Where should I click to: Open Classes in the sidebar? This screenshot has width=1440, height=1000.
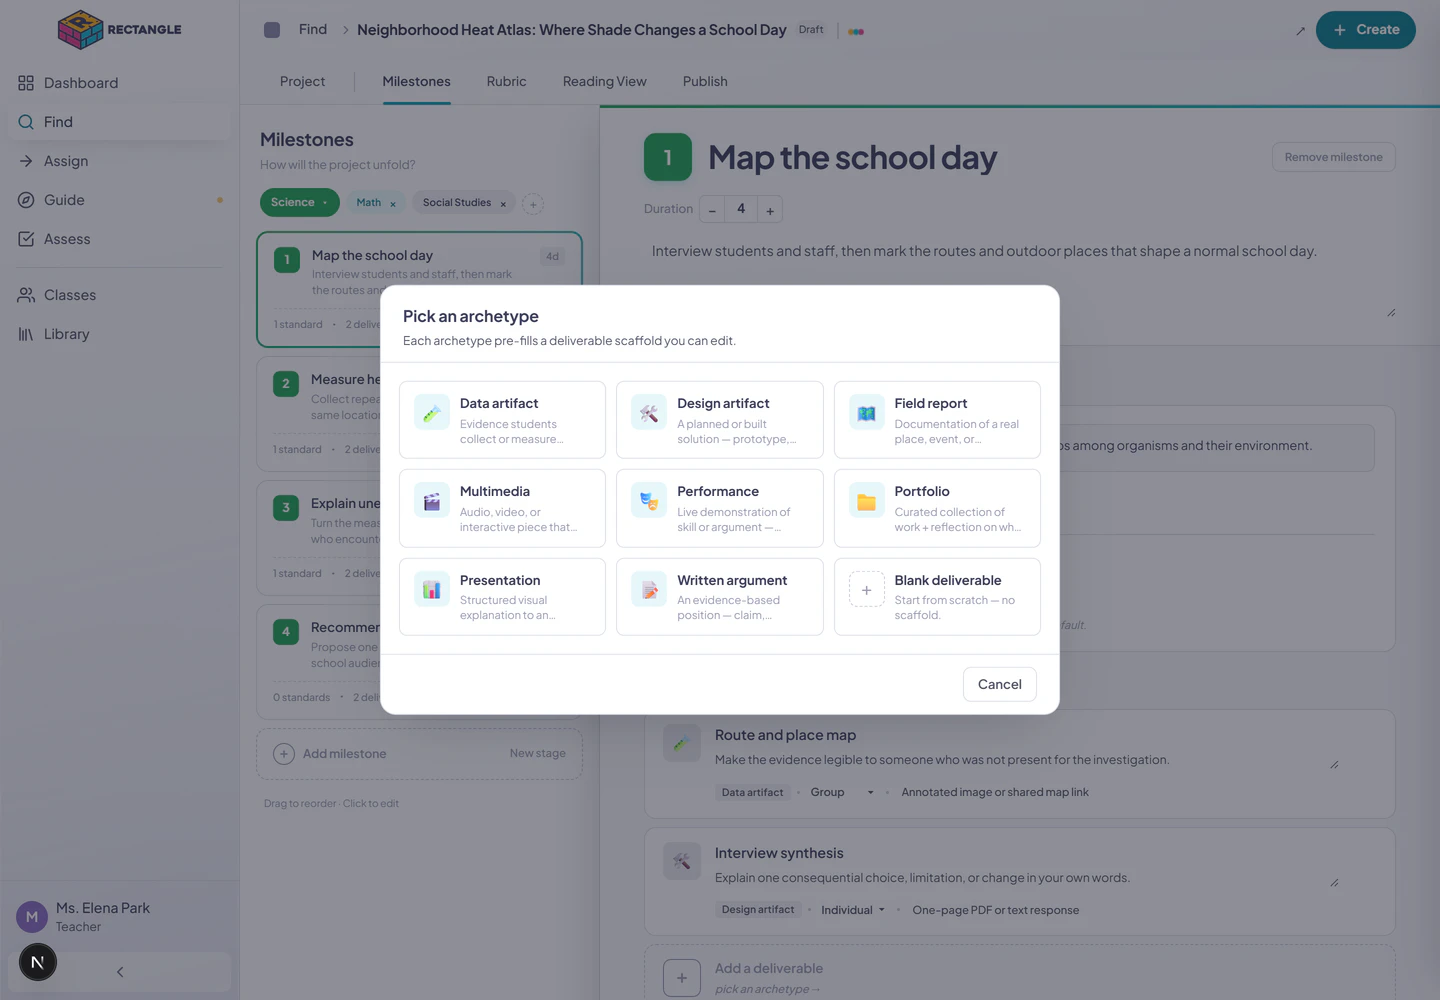(120, 295)
